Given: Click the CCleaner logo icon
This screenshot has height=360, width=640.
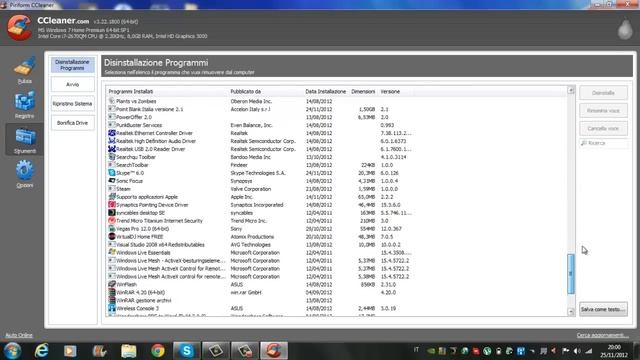Looking at the screenshot, I should click(19, 27).
